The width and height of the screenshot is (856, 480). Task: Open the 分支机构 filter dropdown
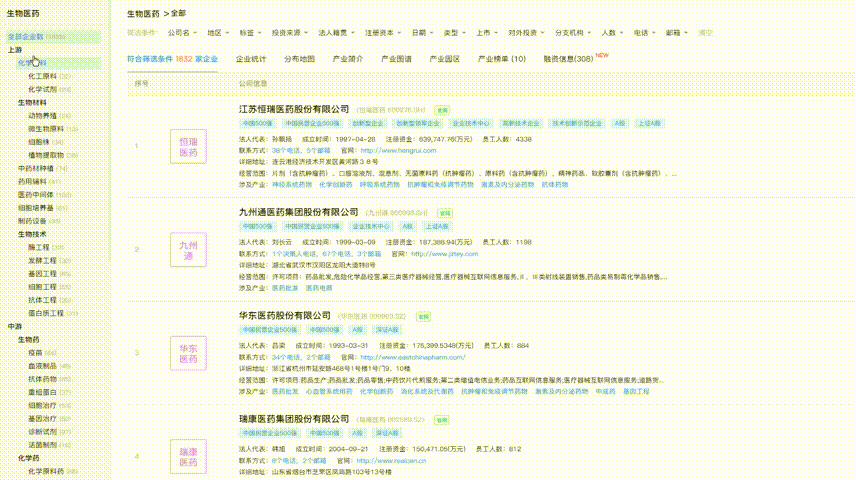pos(571,33)
